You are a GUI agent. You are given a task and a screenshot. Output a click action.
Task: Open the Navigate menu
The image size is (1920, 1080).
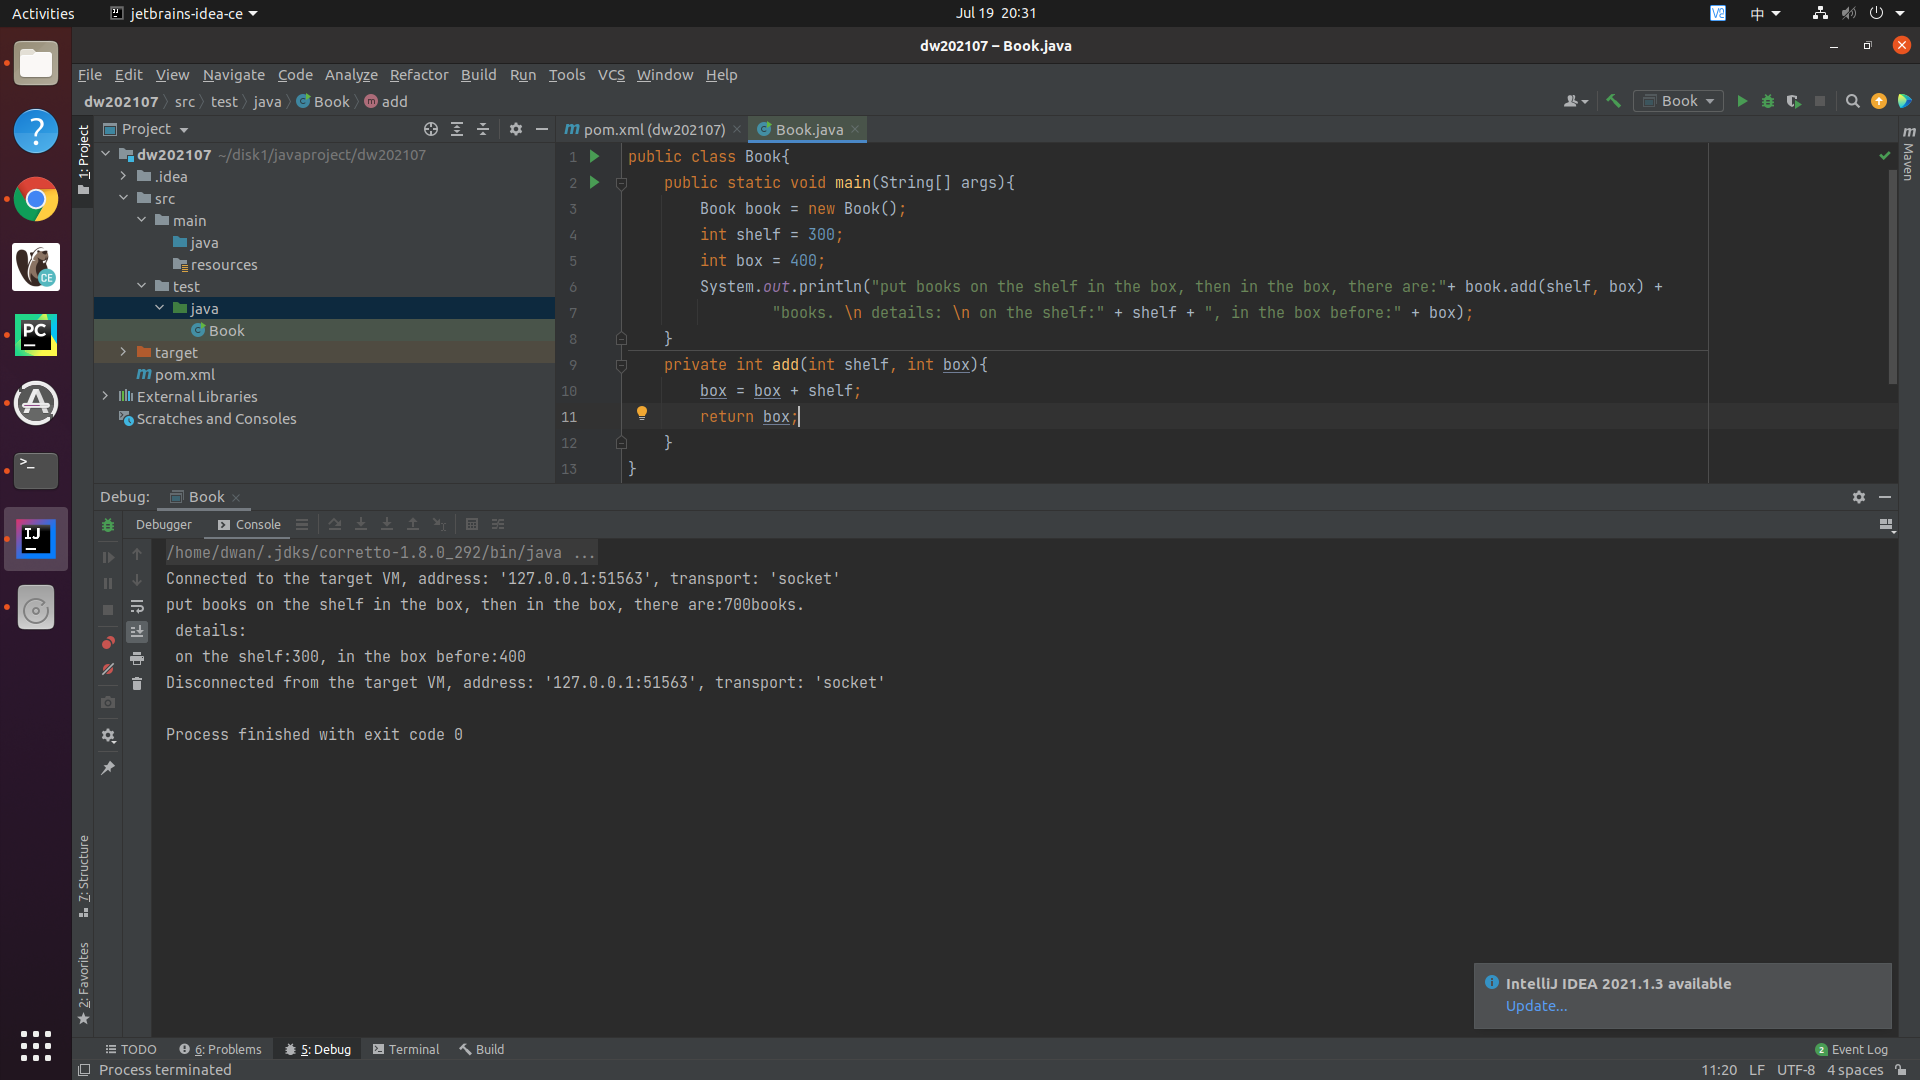pos(234,75)
